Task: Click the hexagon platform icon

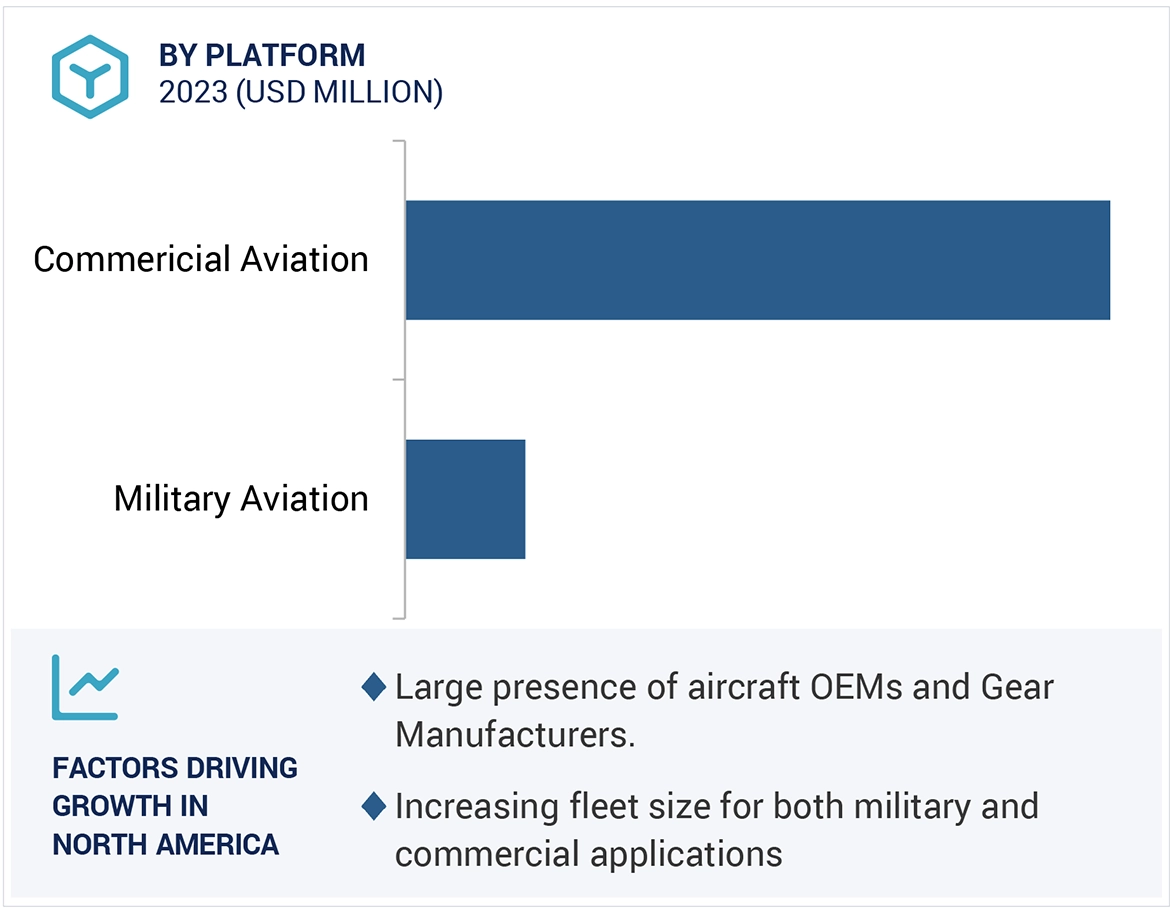Action: 91,77
